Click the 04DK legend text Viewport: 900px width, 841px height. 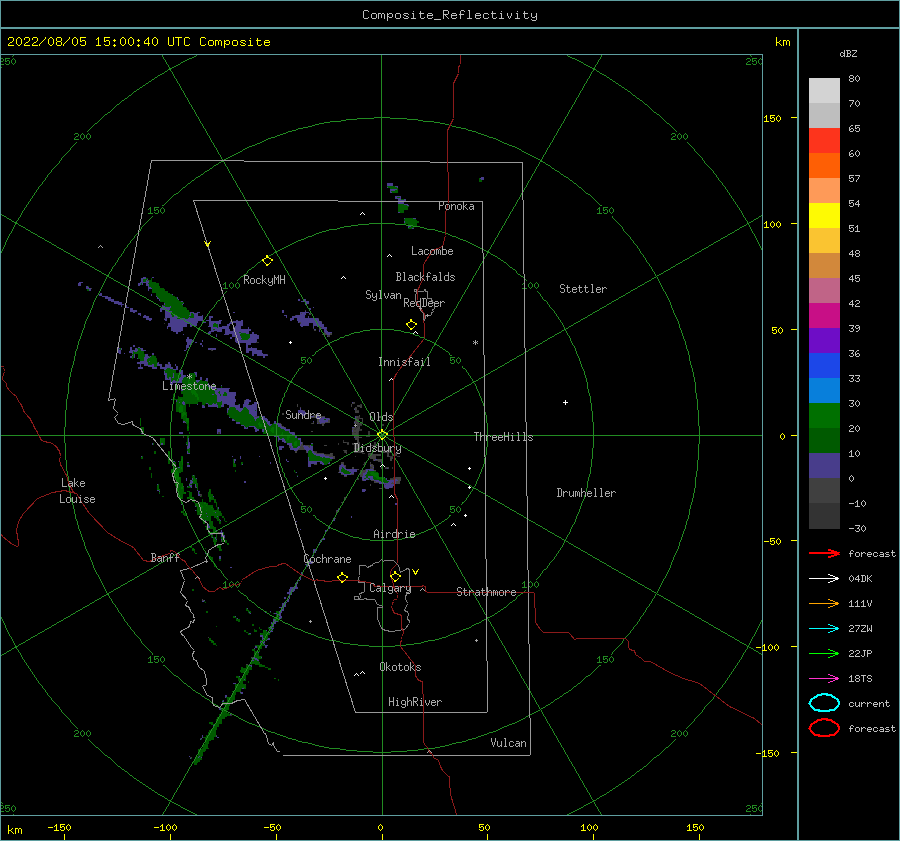[x=860, y=579]
